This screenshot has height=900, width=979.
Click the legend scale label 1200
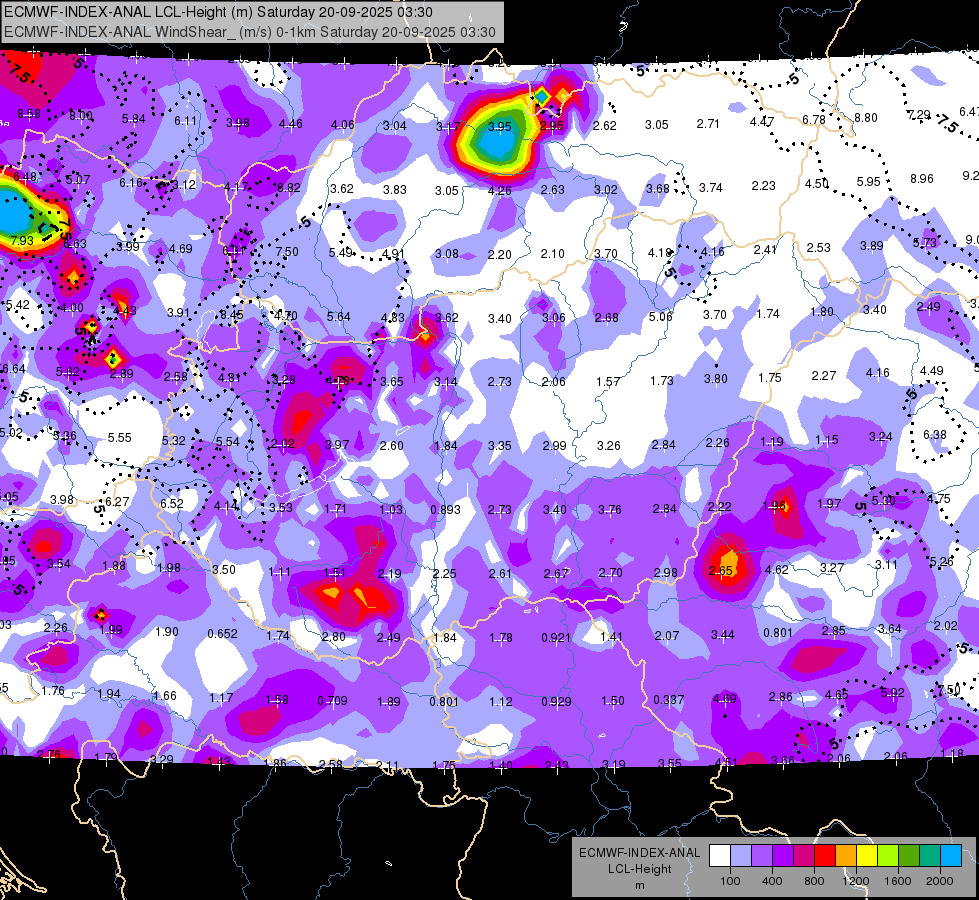click(855, 881)
